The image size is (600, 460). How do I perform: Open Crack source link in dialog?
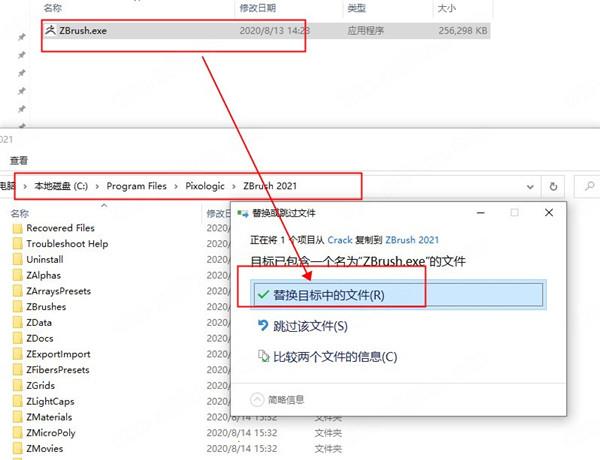pyautogui.click(x=340, y=240)
